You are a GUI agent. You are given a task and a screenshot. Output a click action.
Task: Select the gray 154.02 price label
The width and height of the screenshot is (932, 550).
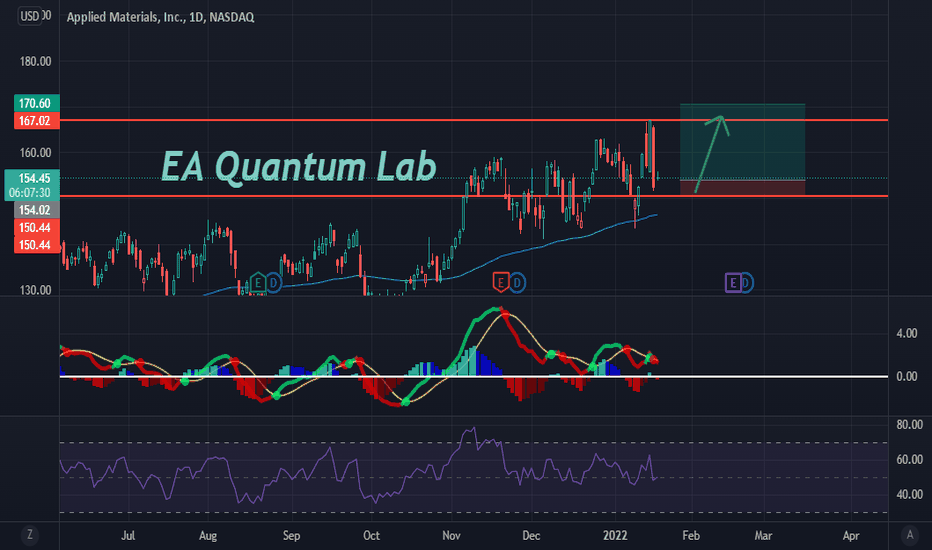click(x=36, y=210)
